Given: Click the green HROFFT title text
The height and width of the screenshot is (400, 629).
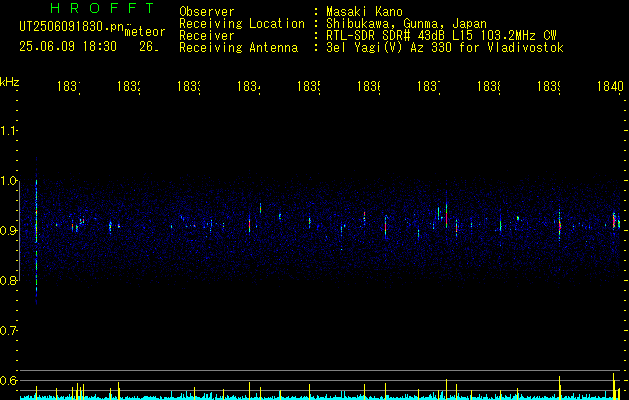Looking at the screenshot, I should tap(103, 8).
